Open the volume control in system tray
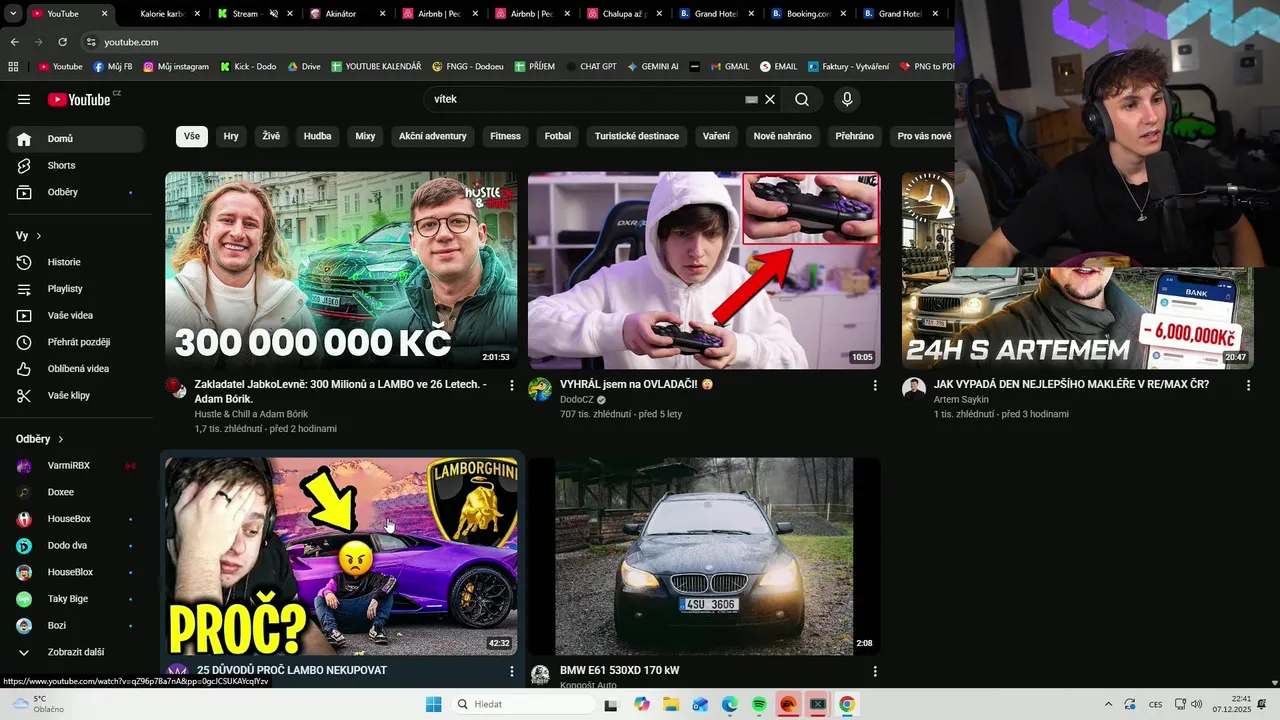The image size is (1280, 720). tap(1197, 704)
